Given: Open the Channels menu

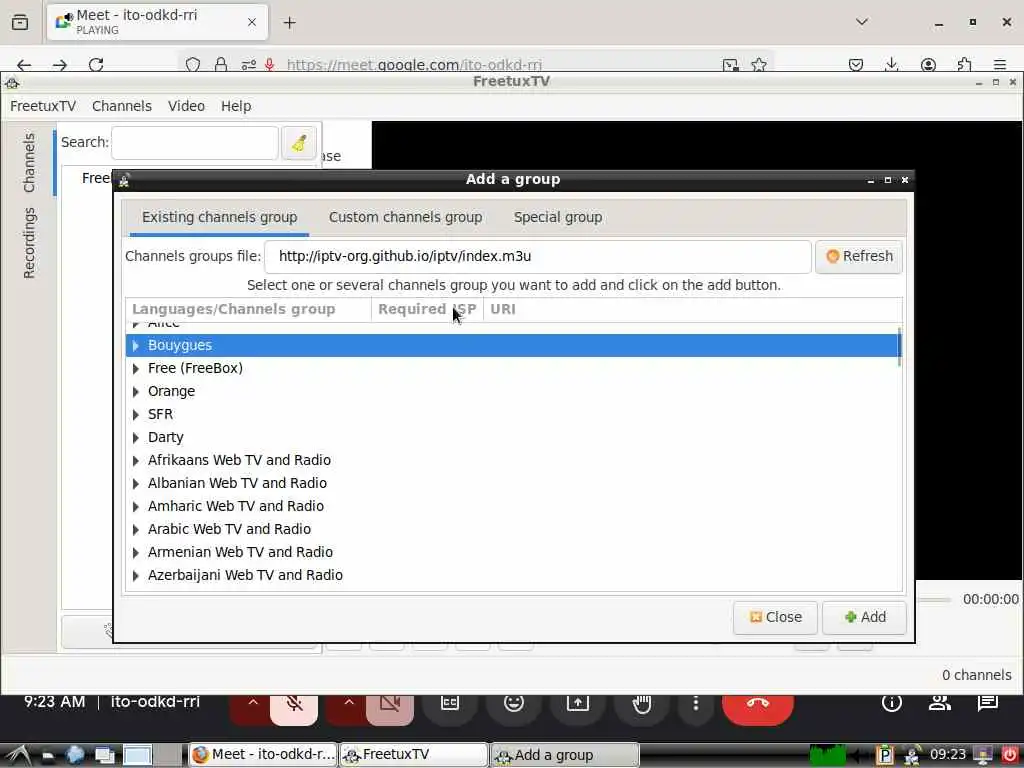Looking at the screenshot, I should point(121,106).
